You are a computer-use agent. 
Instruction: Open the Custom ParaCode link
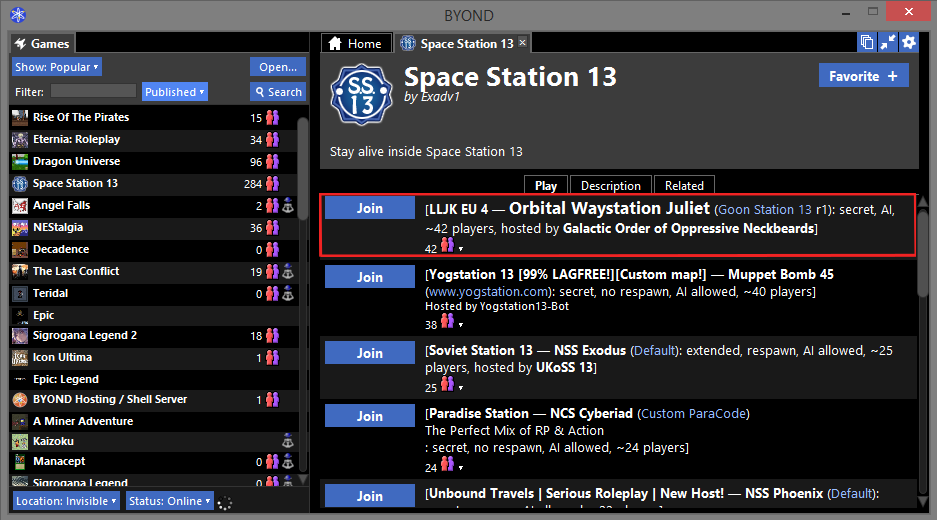point(693,414)
